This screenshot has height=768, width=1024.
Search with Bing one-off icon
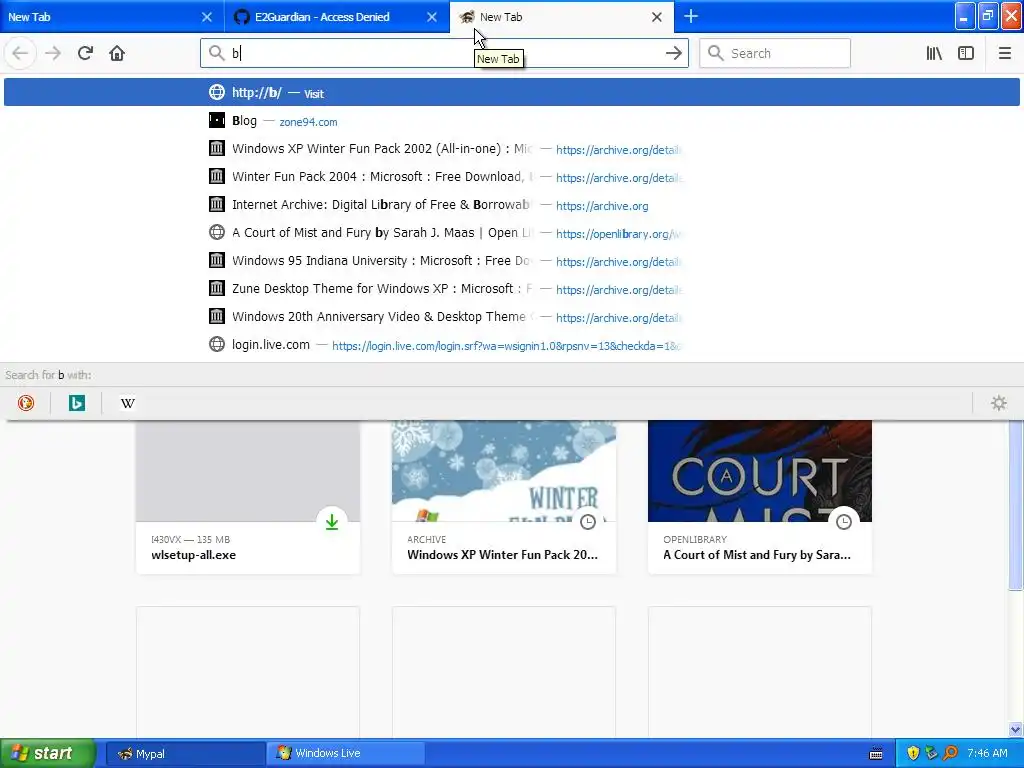[x=76, y=403]
